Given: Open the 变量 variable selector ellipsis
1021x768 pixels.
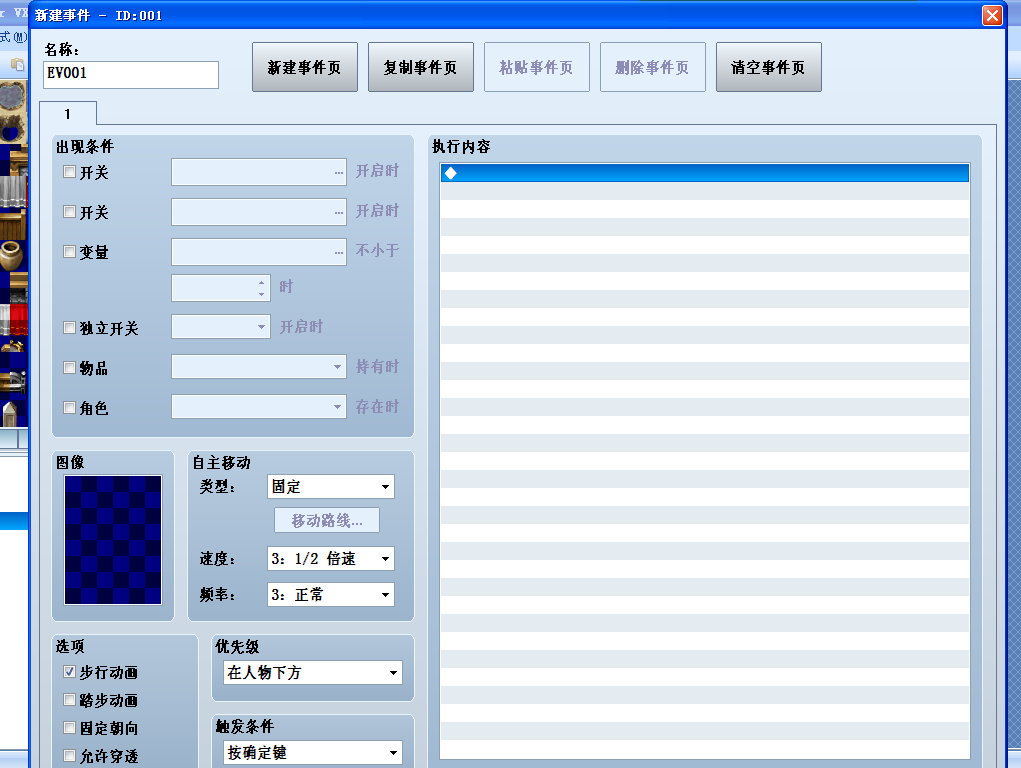Looking at the screenshot, I should coord(339,252).
